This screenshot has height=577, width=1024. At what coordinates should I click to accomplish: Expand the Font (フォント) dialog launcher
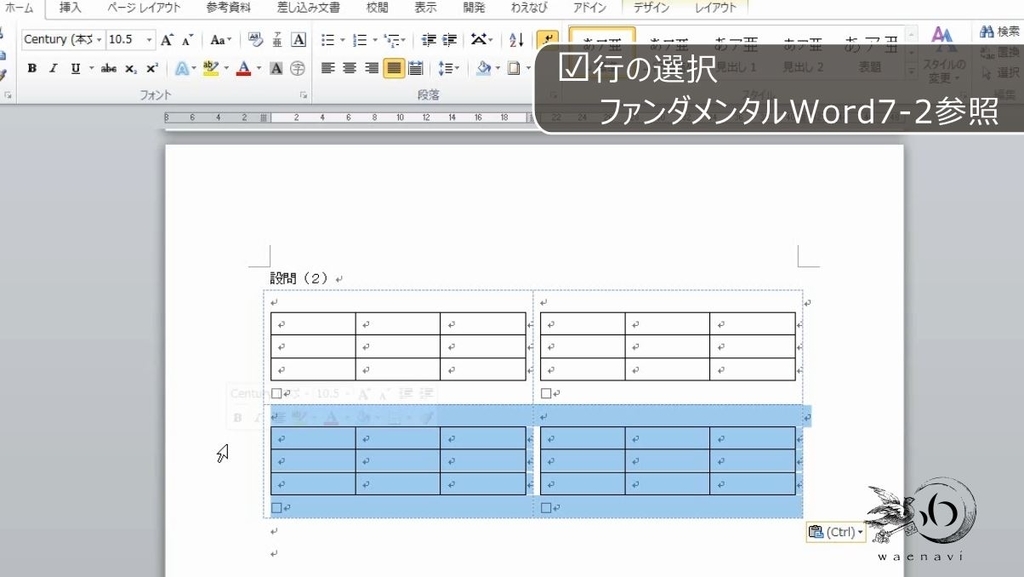304,95
